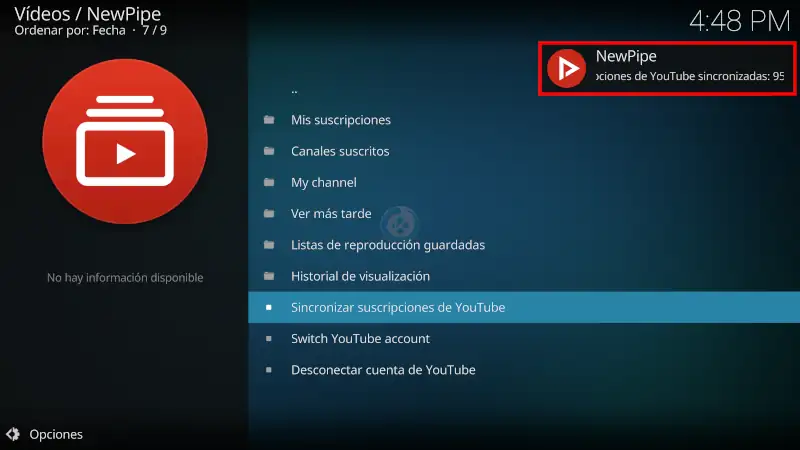Viewport: 800px width, 450px height.
Task: Open Listas de reproducción guardadas
Action: 524,245
